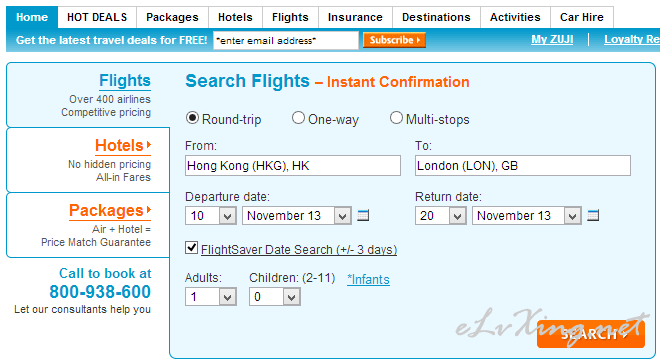Click the orange SEARCH button

(591, 334)
